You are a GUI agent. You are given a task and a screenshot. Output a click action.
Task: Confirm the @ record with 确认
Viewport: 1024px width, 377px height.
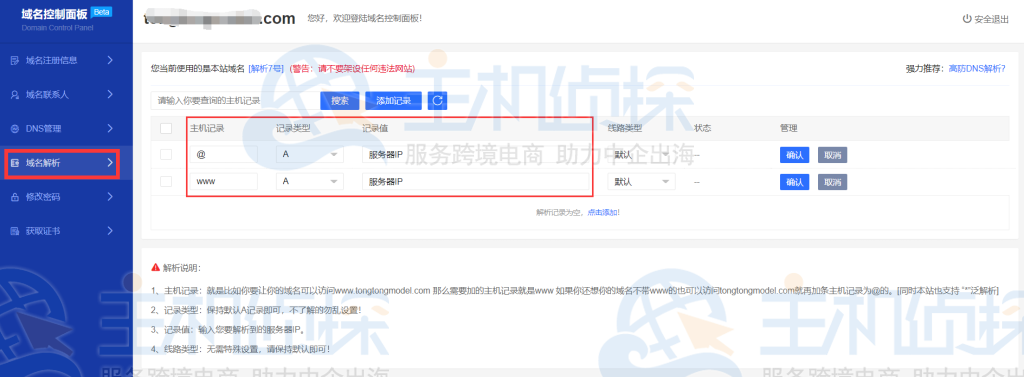795,155
